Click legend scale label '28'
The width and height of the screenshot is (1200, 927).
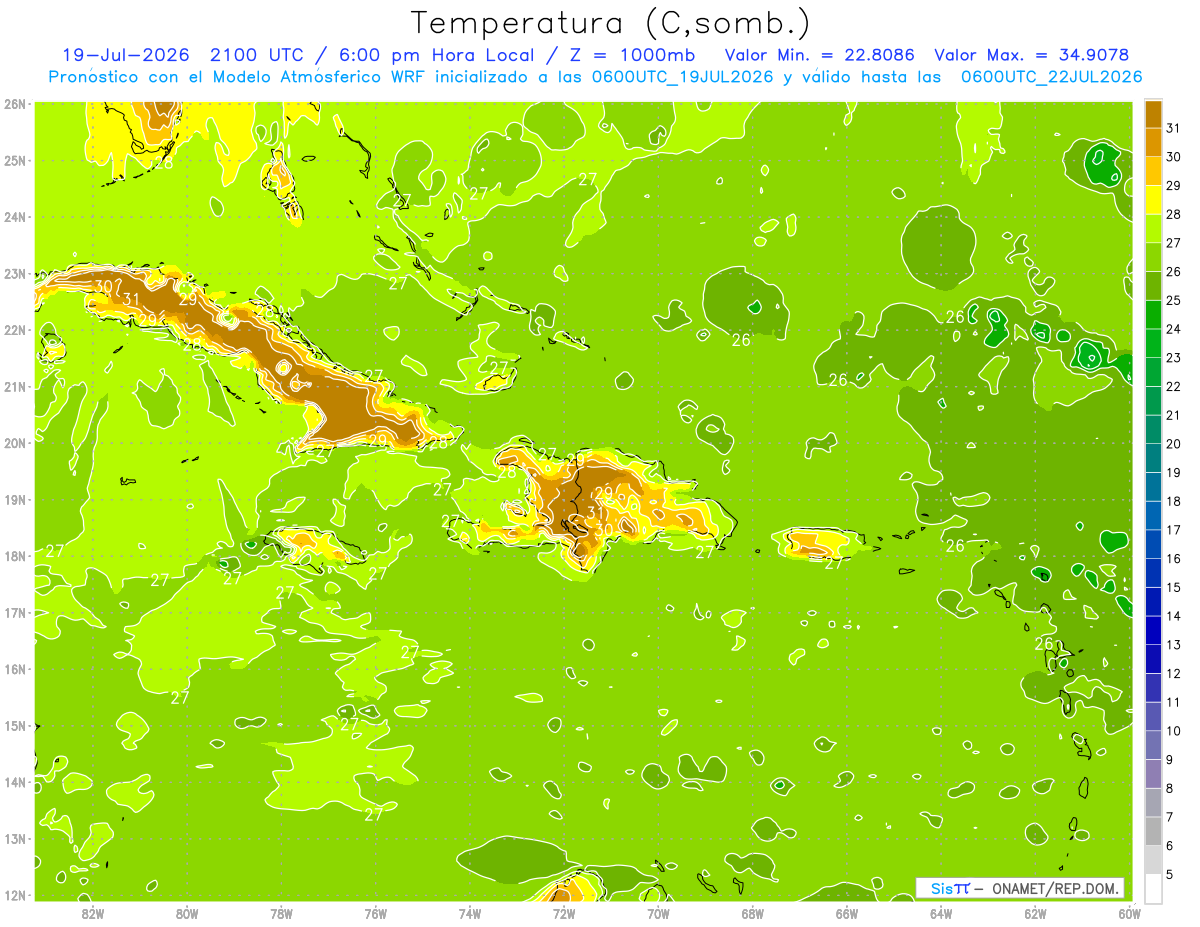tap(1173, 213)
